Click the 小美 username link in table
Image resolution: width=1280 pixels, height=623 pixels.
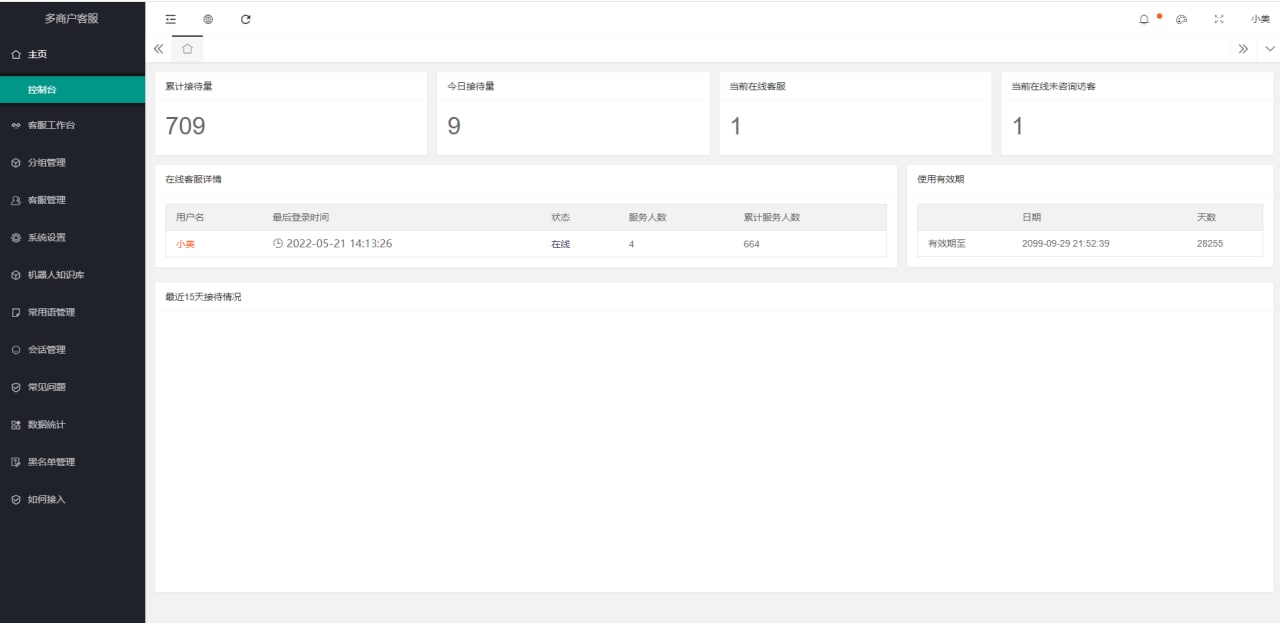(x=185, y=244)
